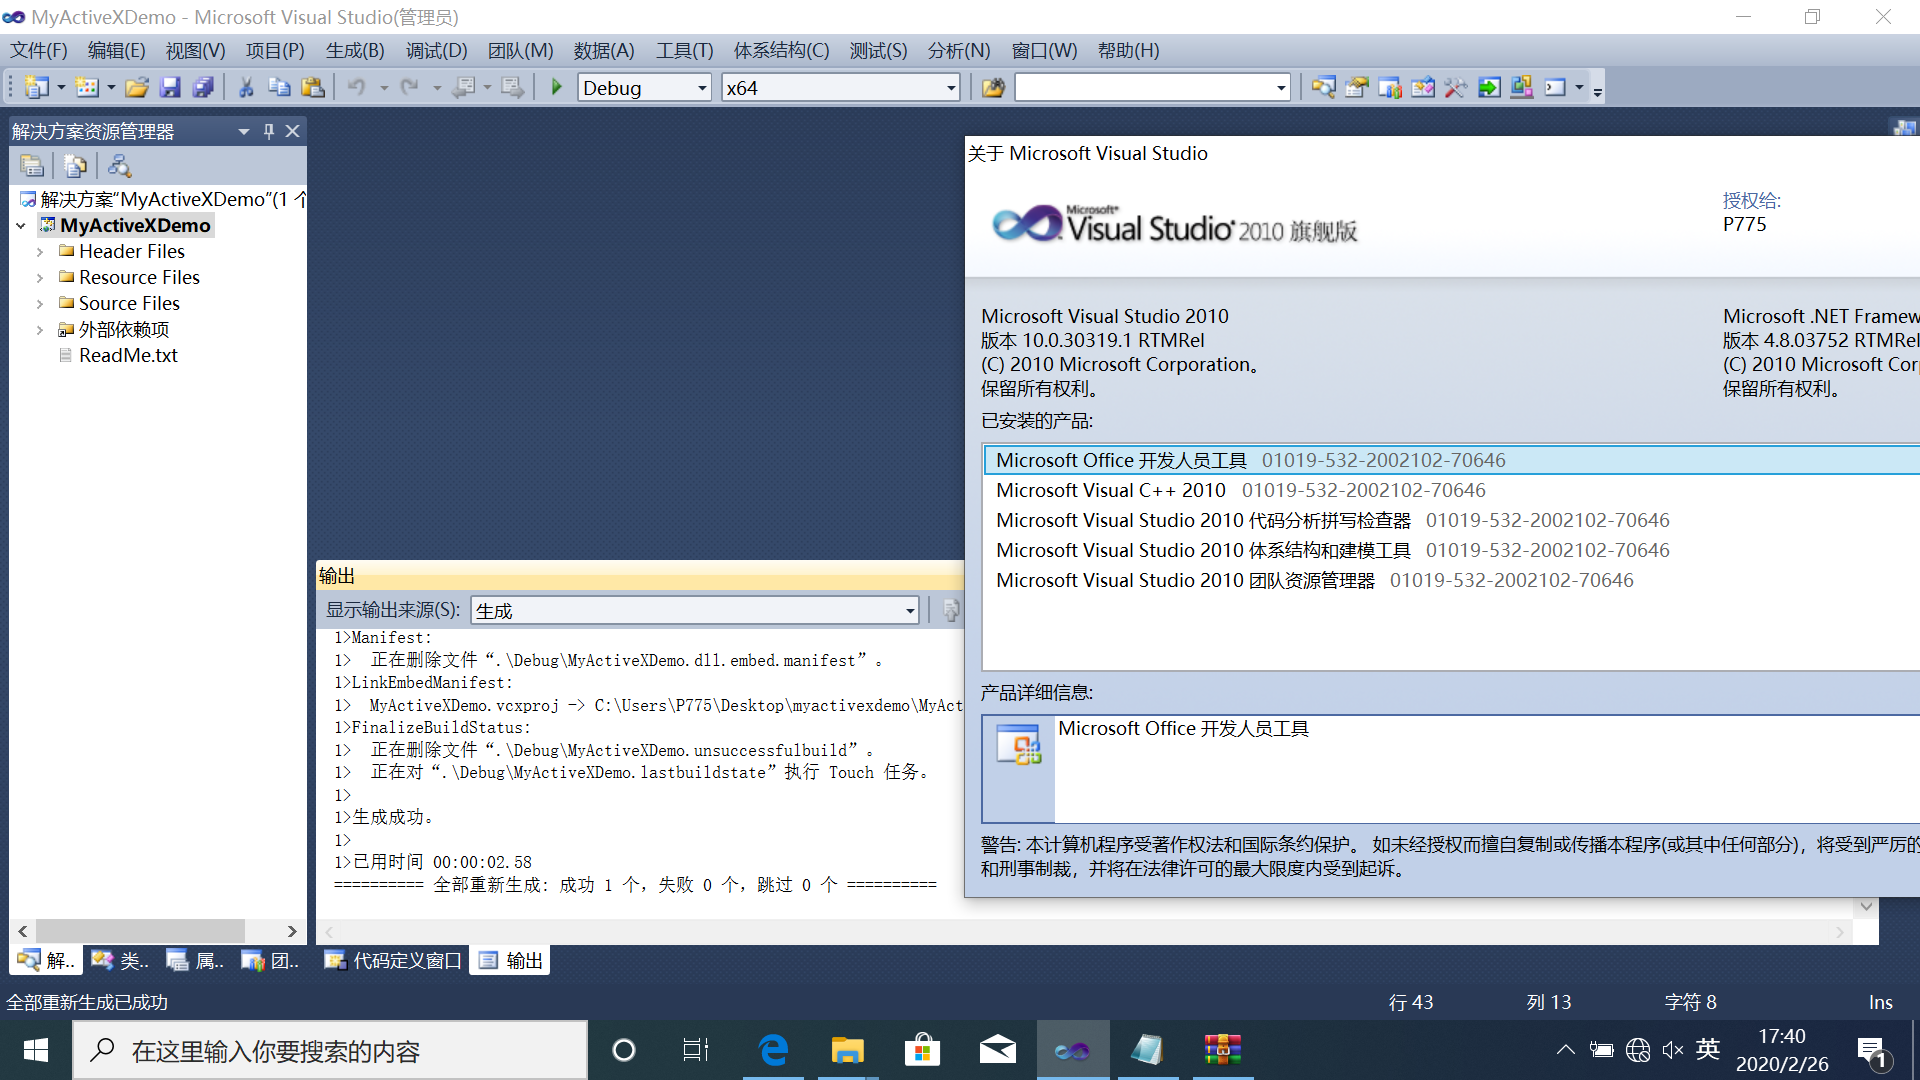The width and height of the screenshot is (1920, 1080).
Task: Click the Redo arrow icon
Action: 410,88
